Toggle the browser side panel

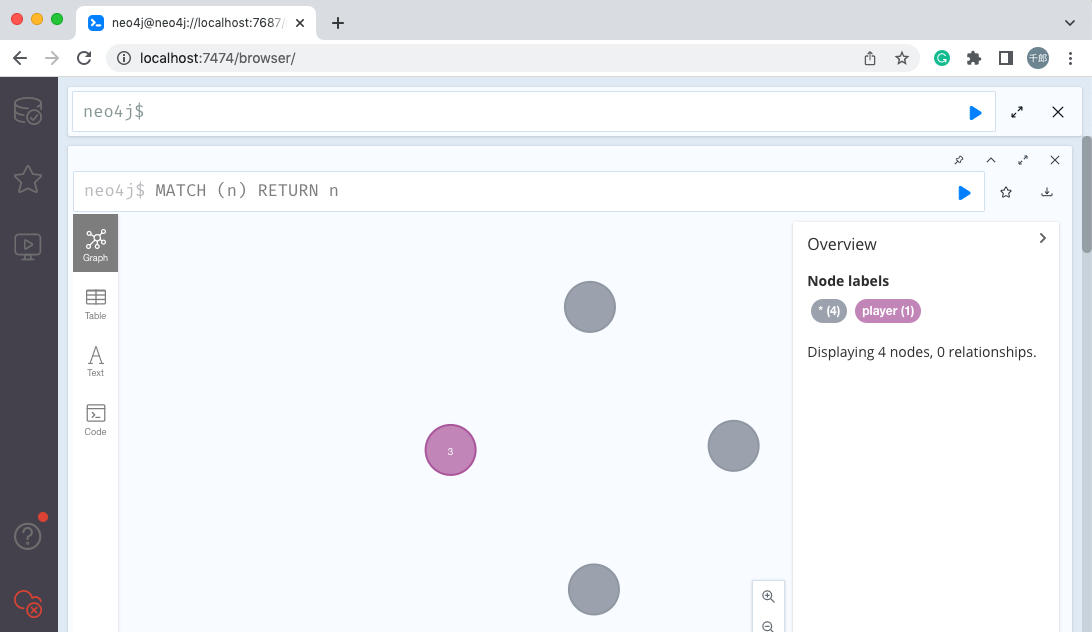point(1006,59)
